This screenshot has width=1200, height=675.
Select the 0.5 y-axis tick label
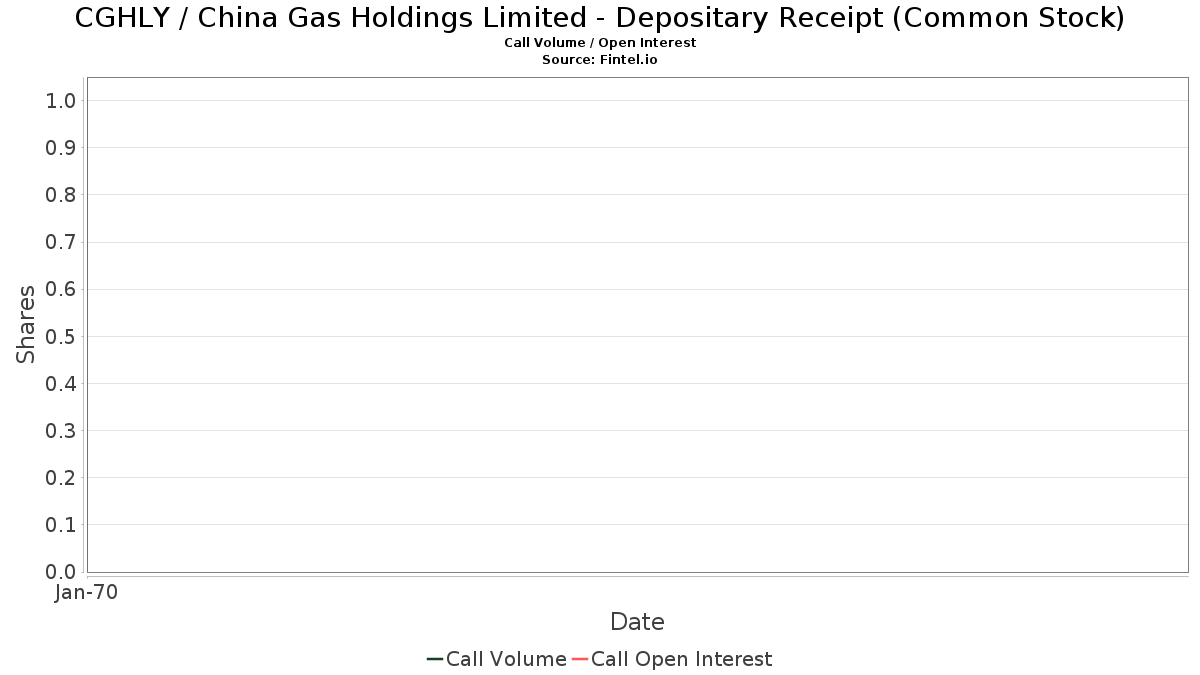61,336
